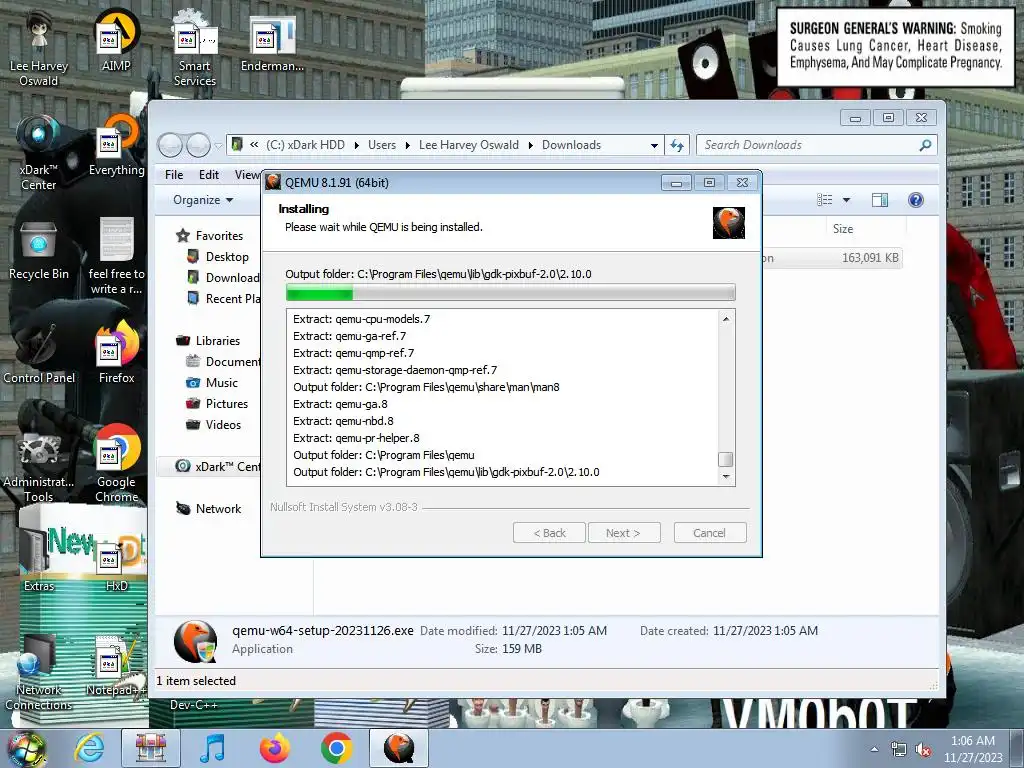The width and height of the screenshot is (1024, 768).
Task: Open the view options dropdown arrow
Action: click(x=846, y=200)
